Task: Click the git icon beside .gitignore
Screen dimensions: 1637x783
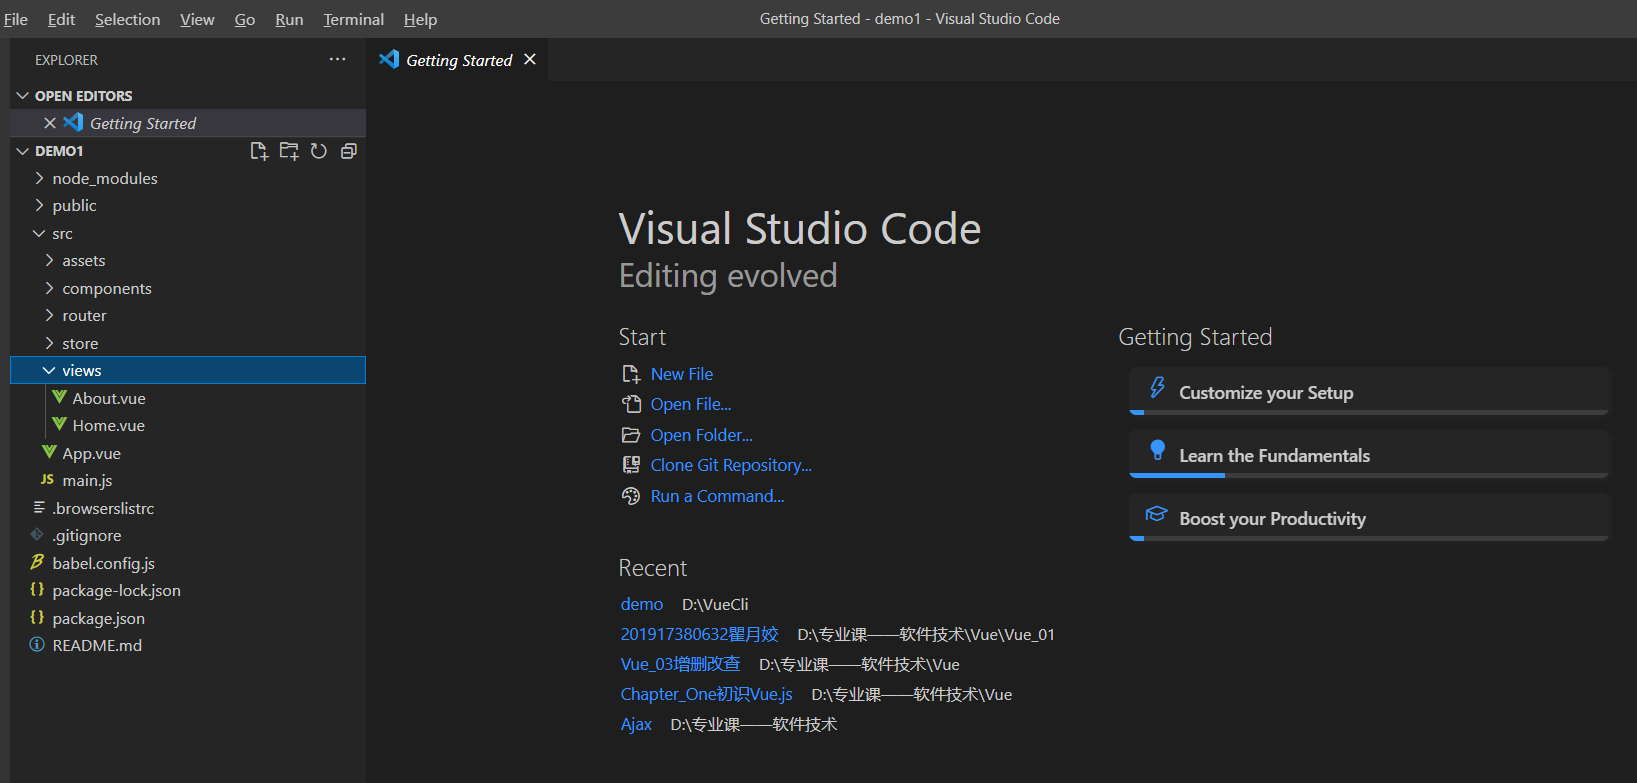Action: 37,534
